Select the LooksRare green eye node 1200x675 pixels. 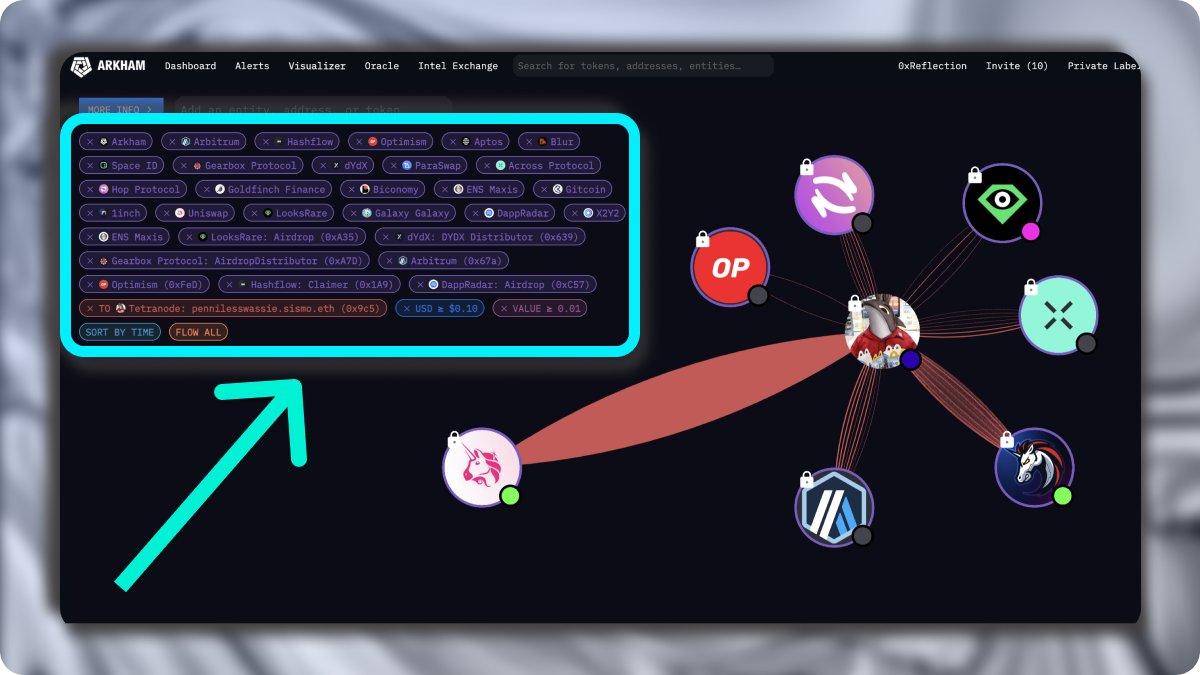coord(1002,203)
